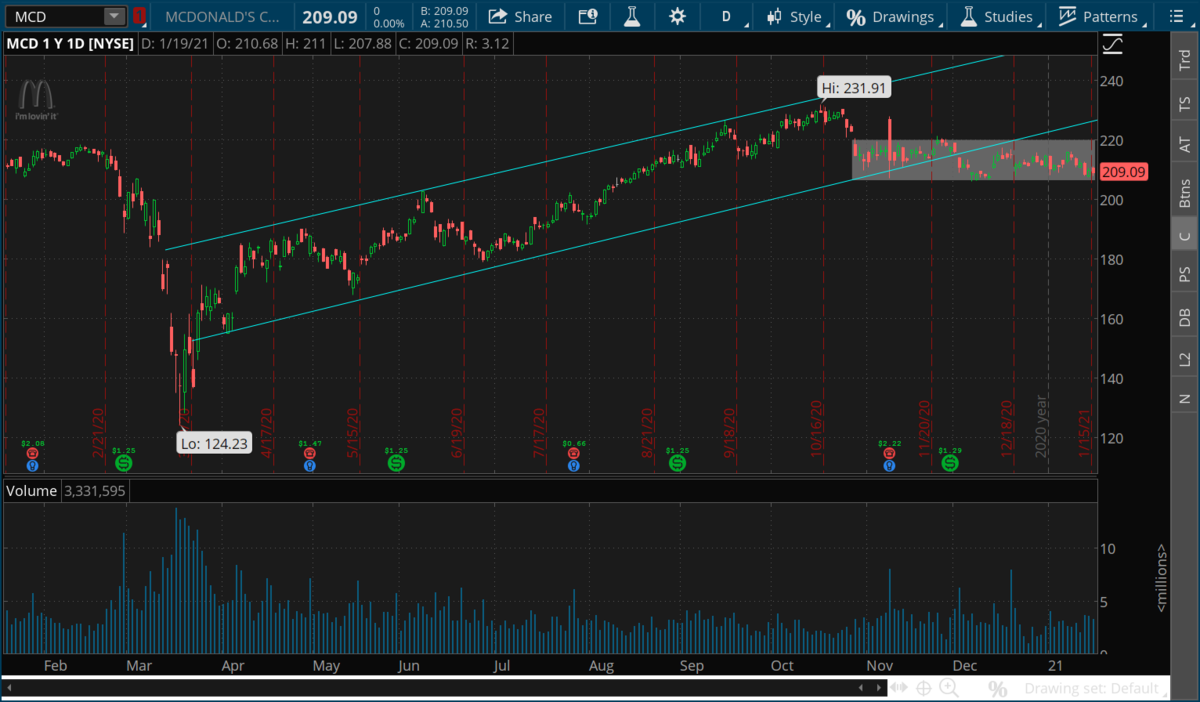1200x702 pixels.
Task: Select the C sidebar tab
Action: coord(1185,236)
